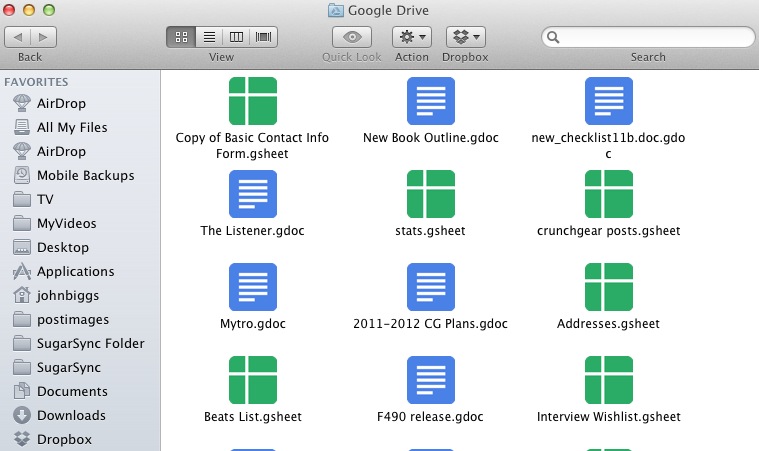The image size is (759, 451).
Task: Go forward using the right arrow button
Action: tap(44, 37)
